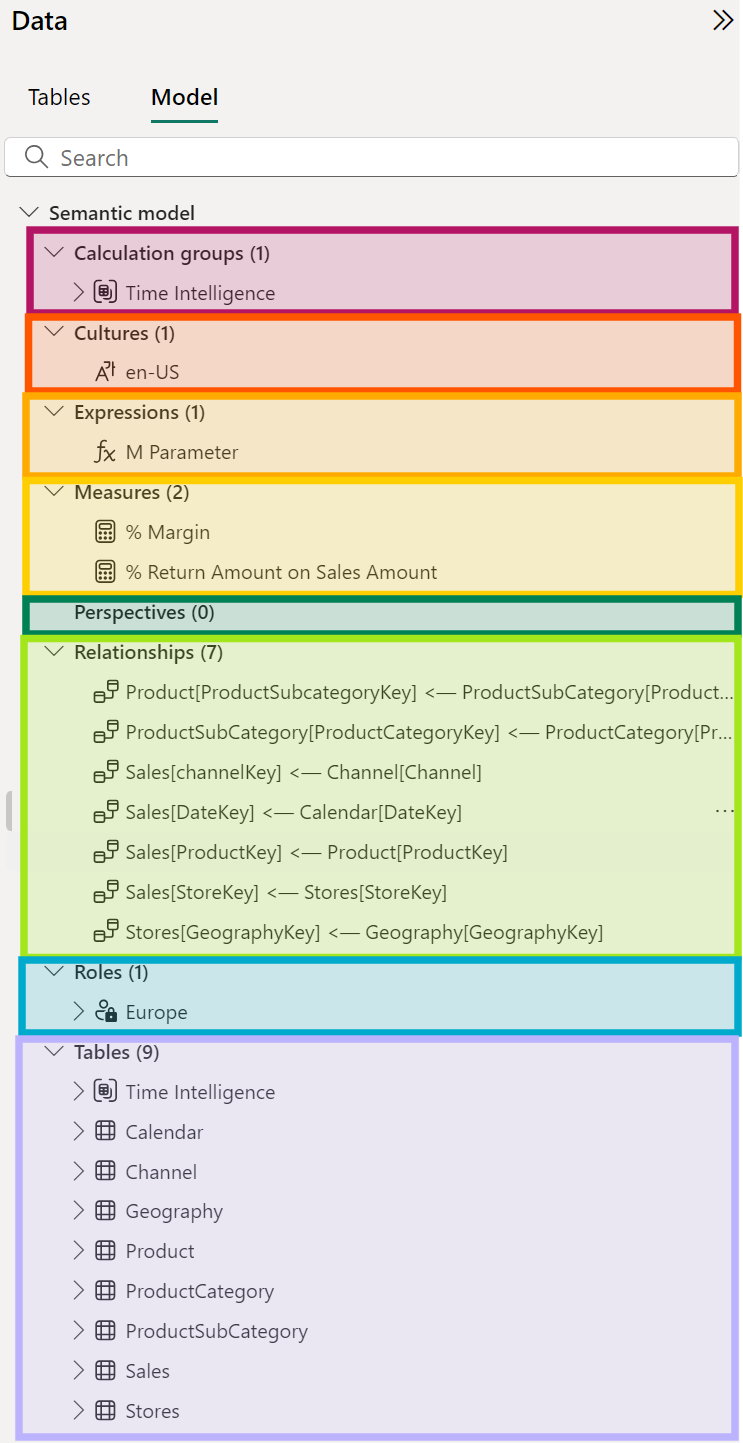Expand the ProductCategory table node
The height and width of the screenshot is (1443, 743).
[80, 1291]
